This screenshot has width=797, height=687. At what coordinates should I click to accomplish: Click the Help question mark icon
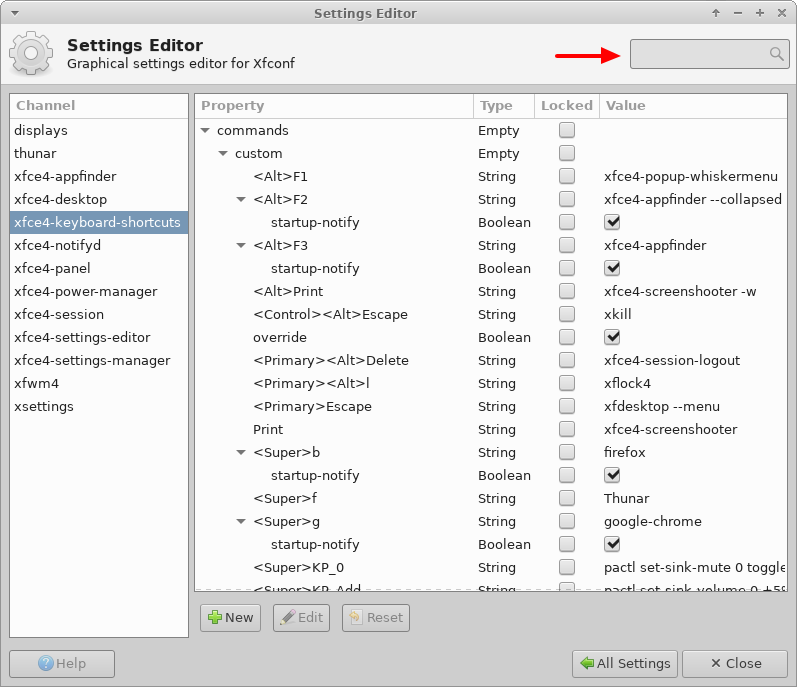[x=45, y=663]
